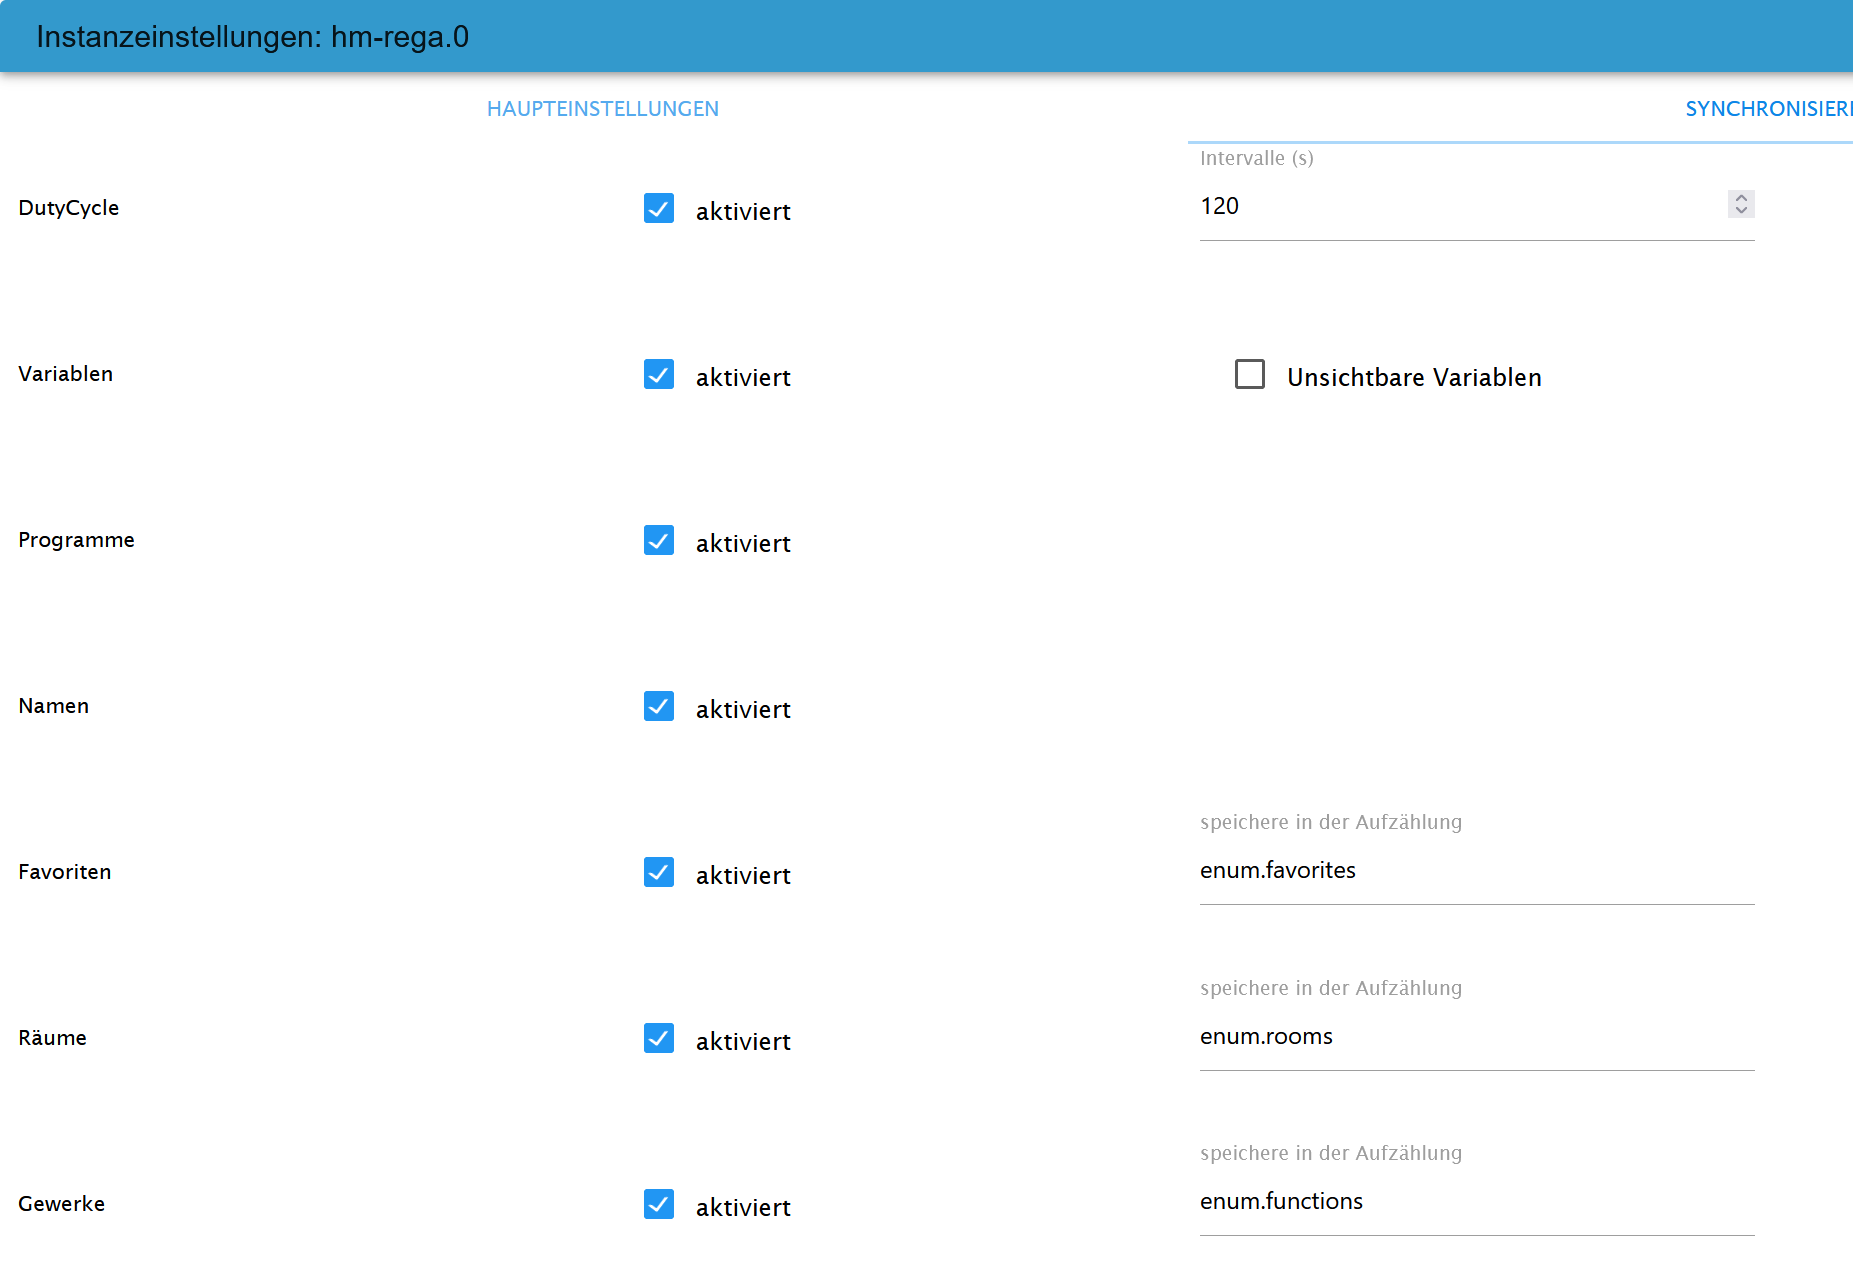The width and height of the screenshot is (1853, 1284).
Task: Focus the enum.rooms text field
Action: pos(1476,1036)
